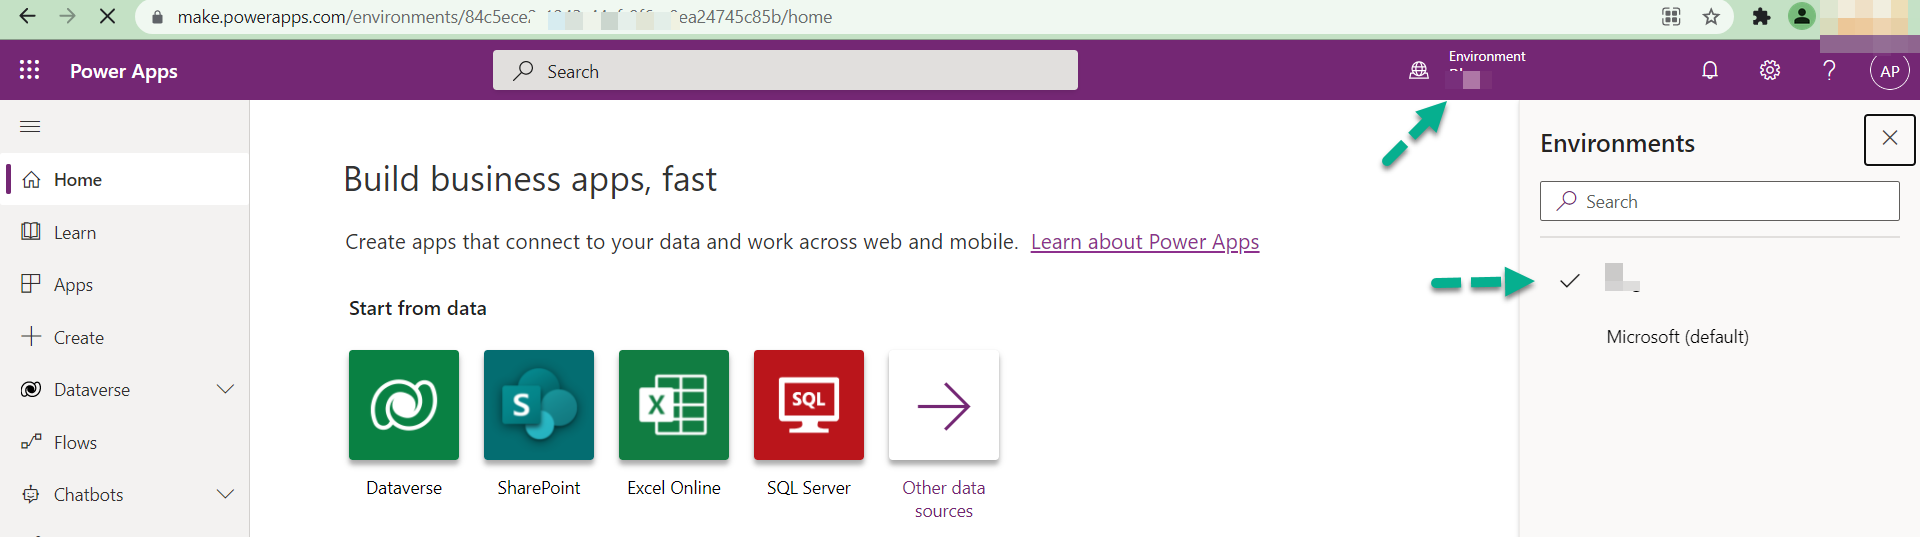Click the Power Apps title
1920x537 pixels.
click(124, 71)
